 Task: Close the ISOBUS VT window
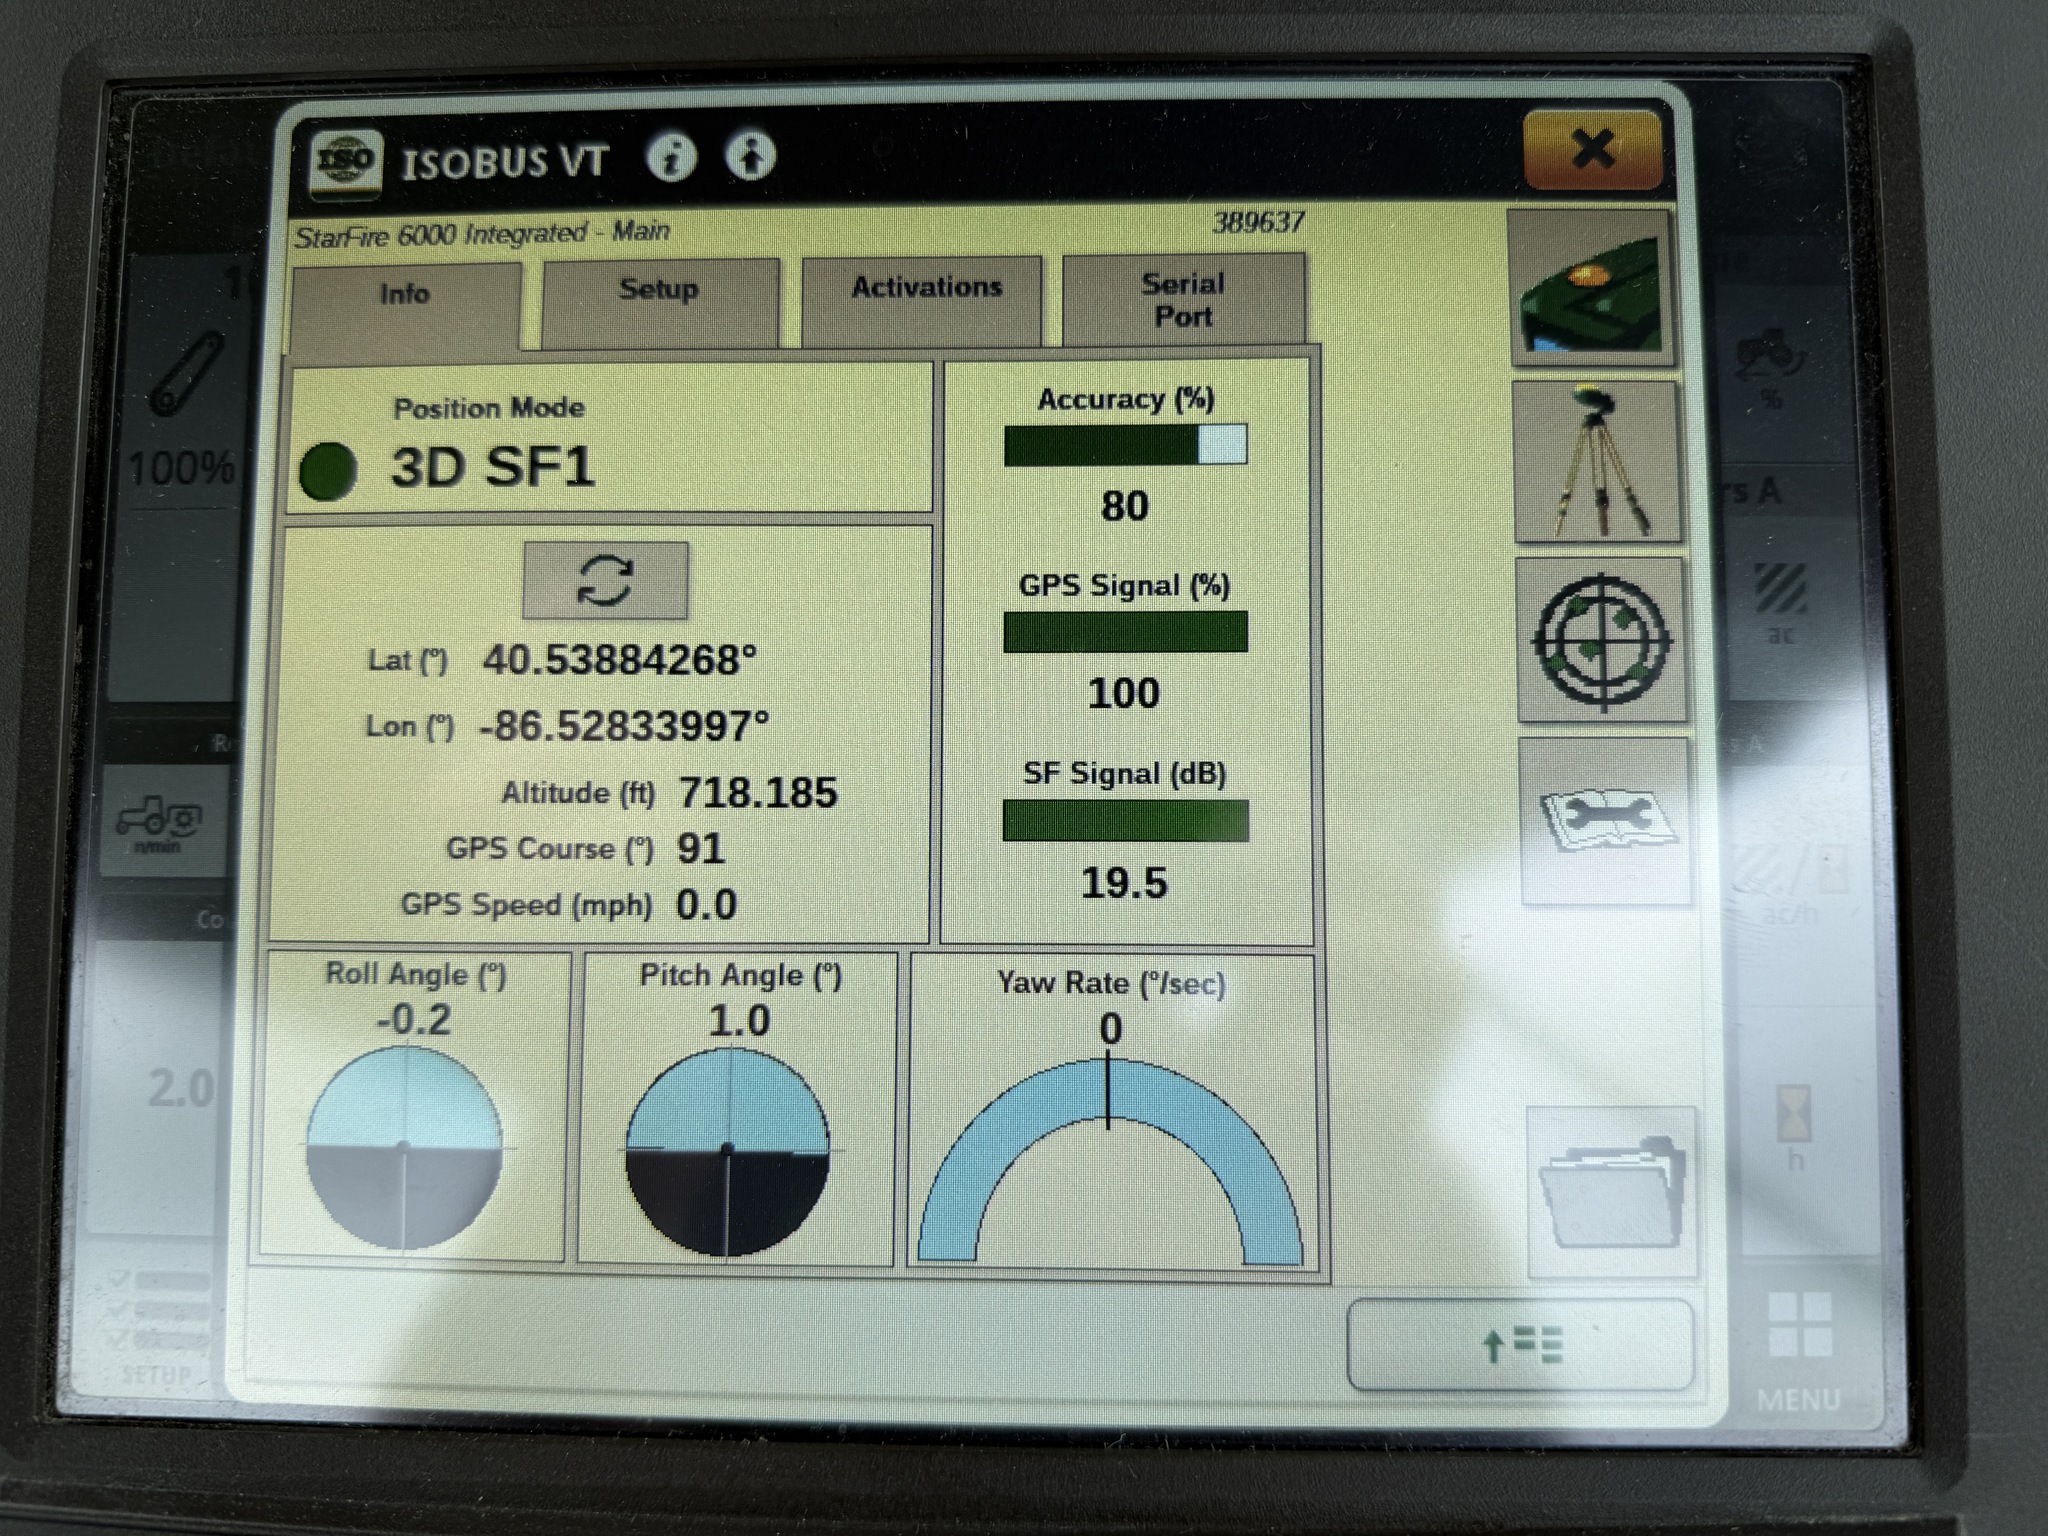click(x=1592, y=150)
